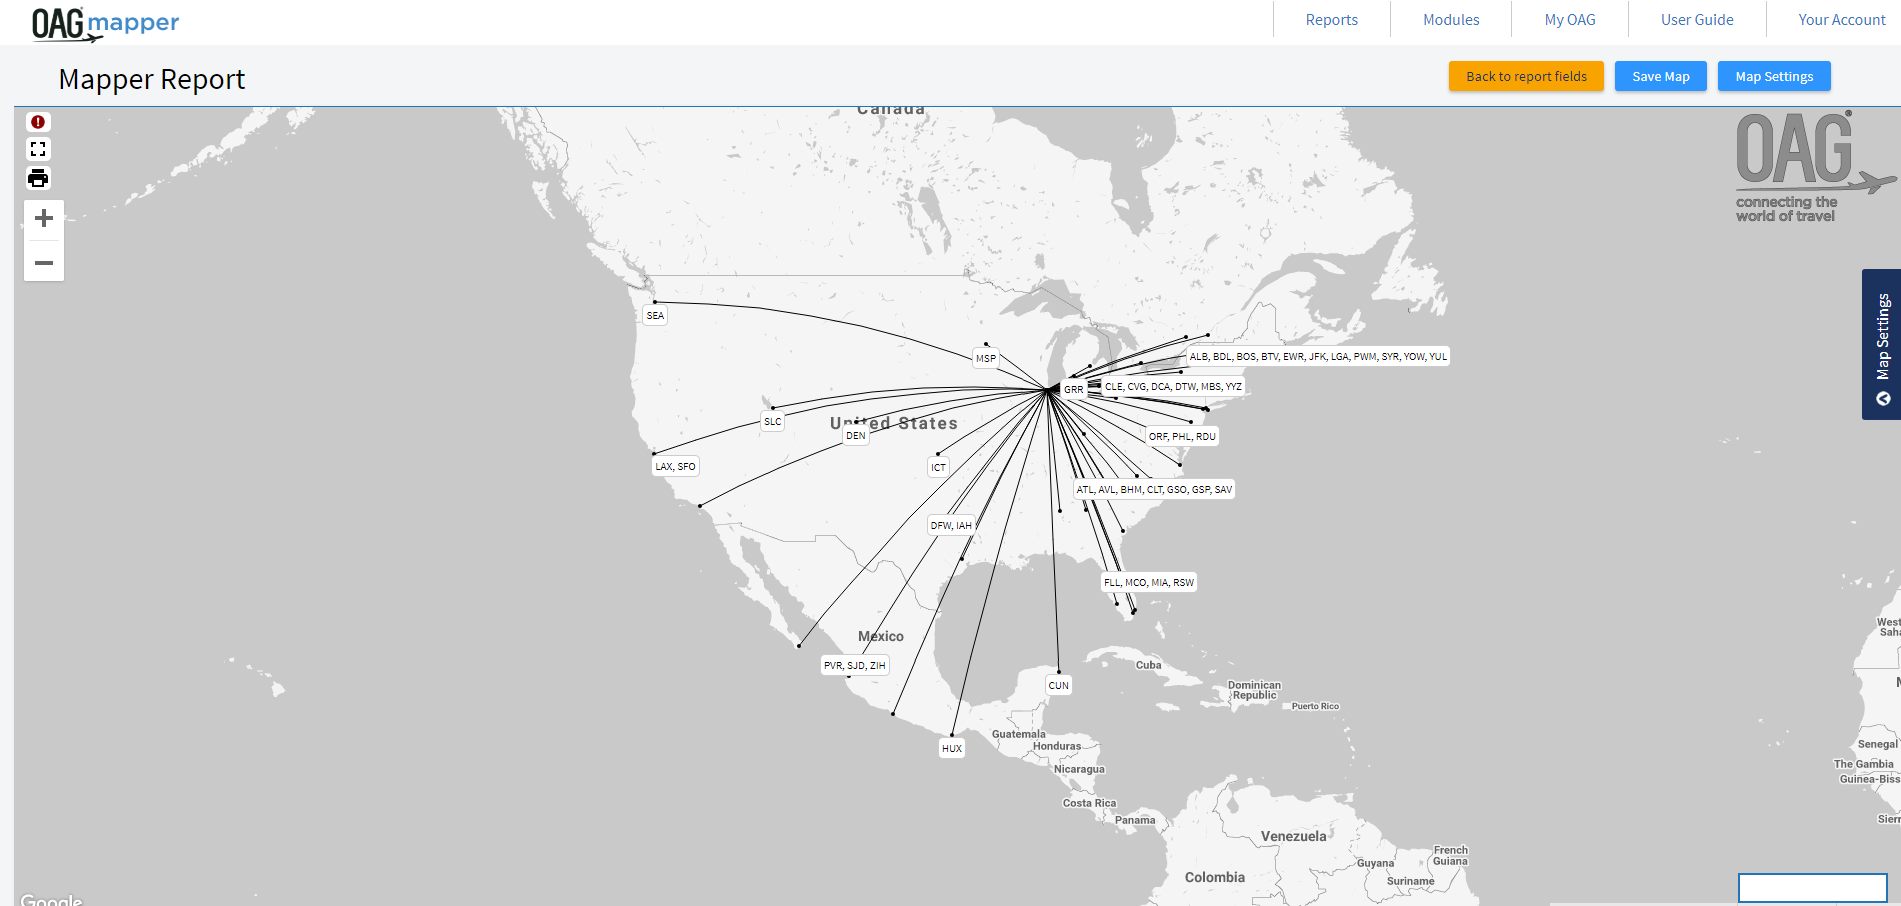
Task: Save the current map
Action: click(x=1660, y=77)
